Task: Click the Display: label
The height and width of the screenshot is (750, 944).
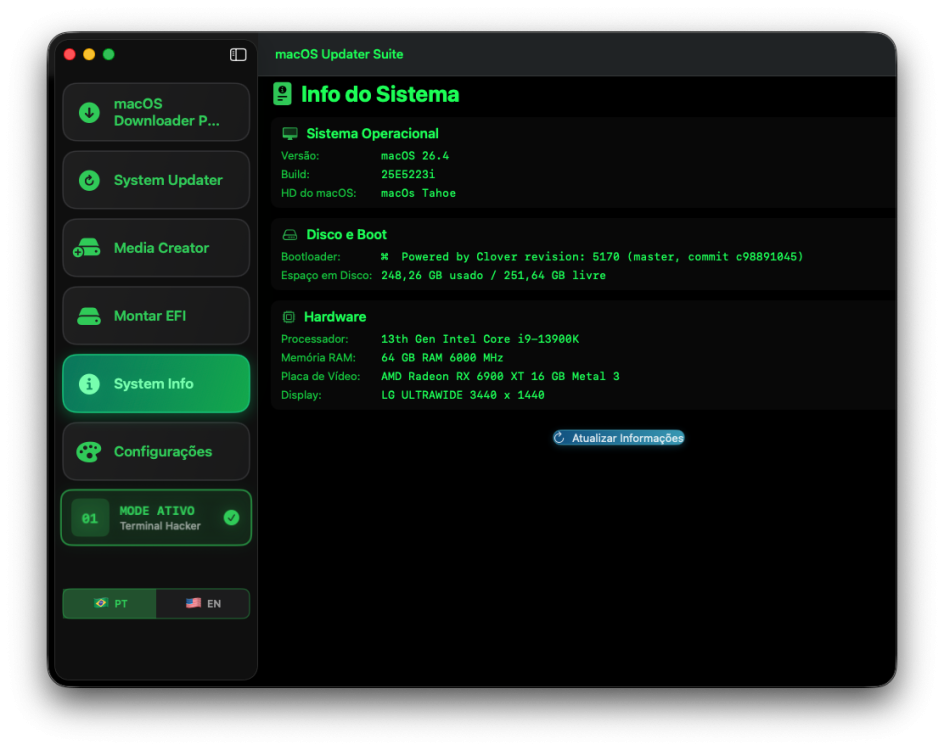Action: 301,395
